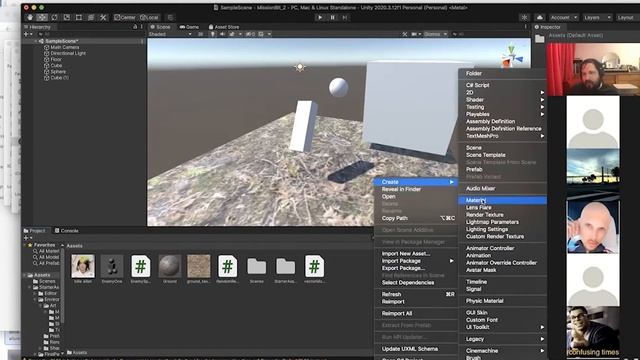This screenshot has width=640, height=360.
Task: Click the Inspector folder asset icon
Action: 540,39
